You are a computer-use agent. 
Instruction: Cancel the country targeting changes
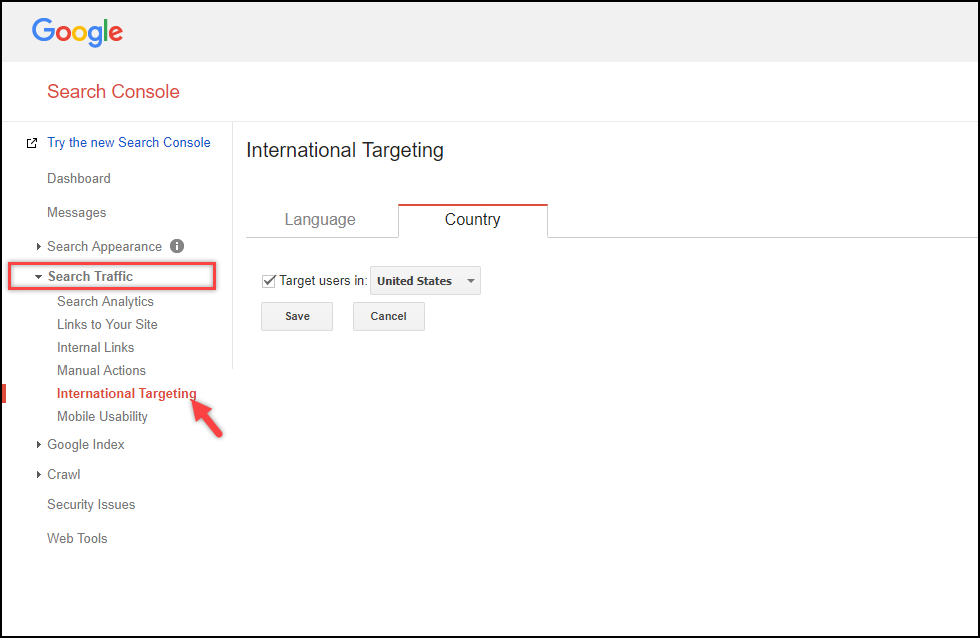point(389,316)
